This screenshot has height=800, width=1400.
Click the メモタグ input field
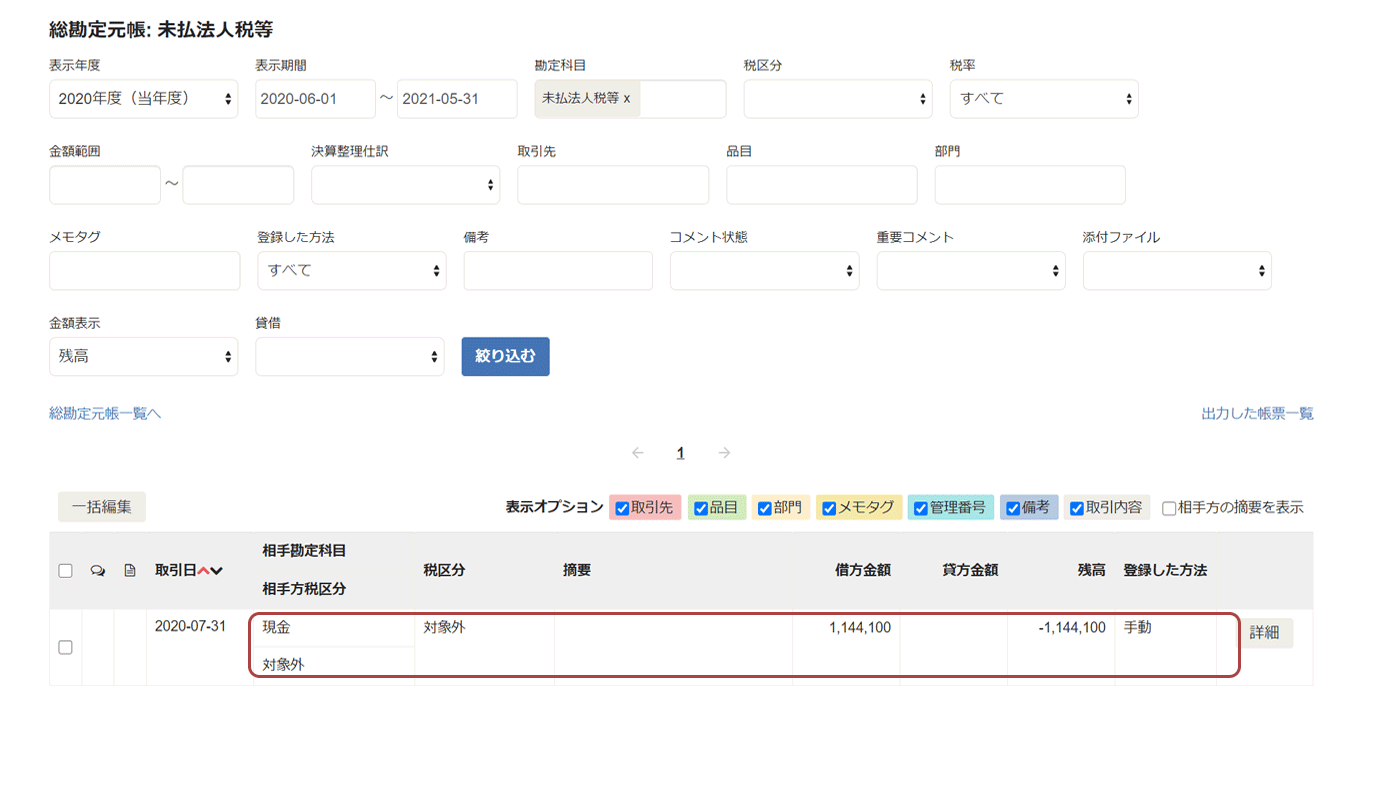pyautogui.click(x=145, y=271)
